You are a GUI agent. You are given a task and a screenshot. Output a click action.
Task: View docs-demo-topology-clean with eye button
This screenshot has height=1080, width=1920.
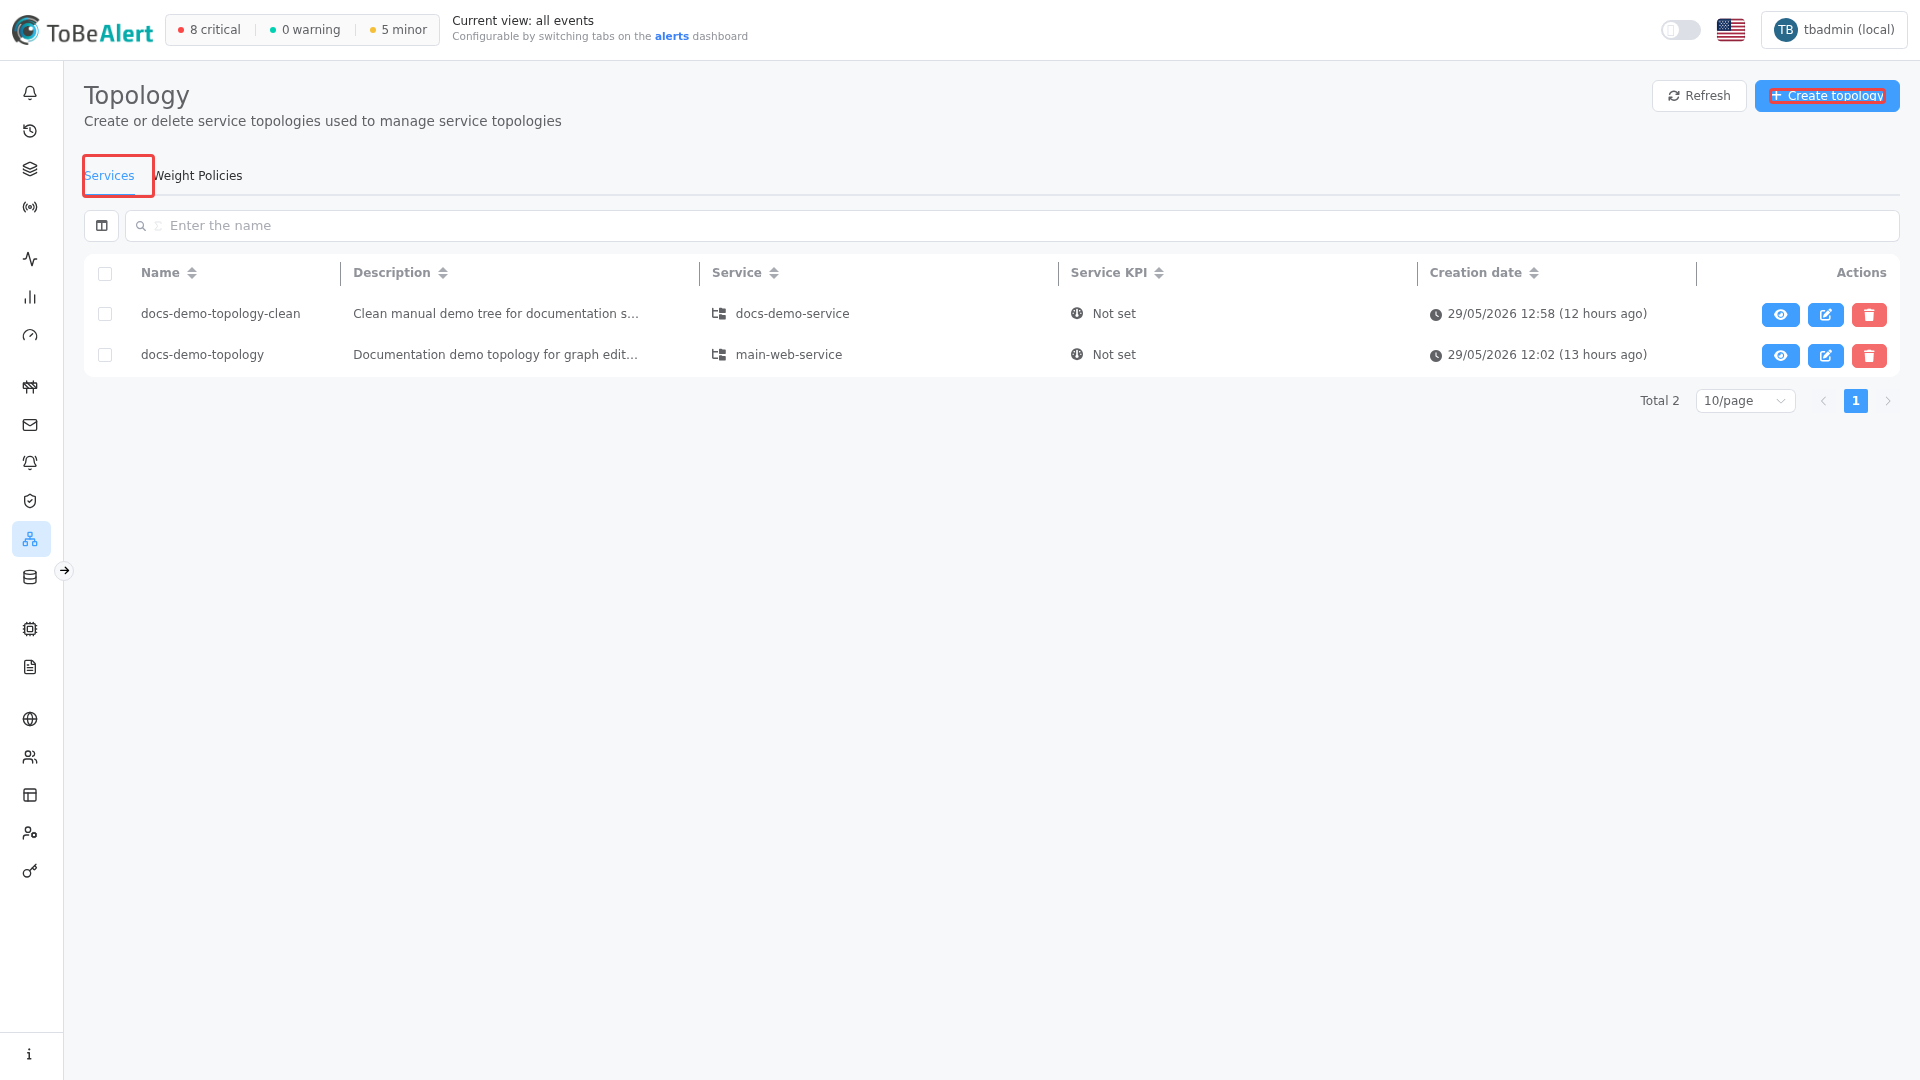(x=1781, y=315)
